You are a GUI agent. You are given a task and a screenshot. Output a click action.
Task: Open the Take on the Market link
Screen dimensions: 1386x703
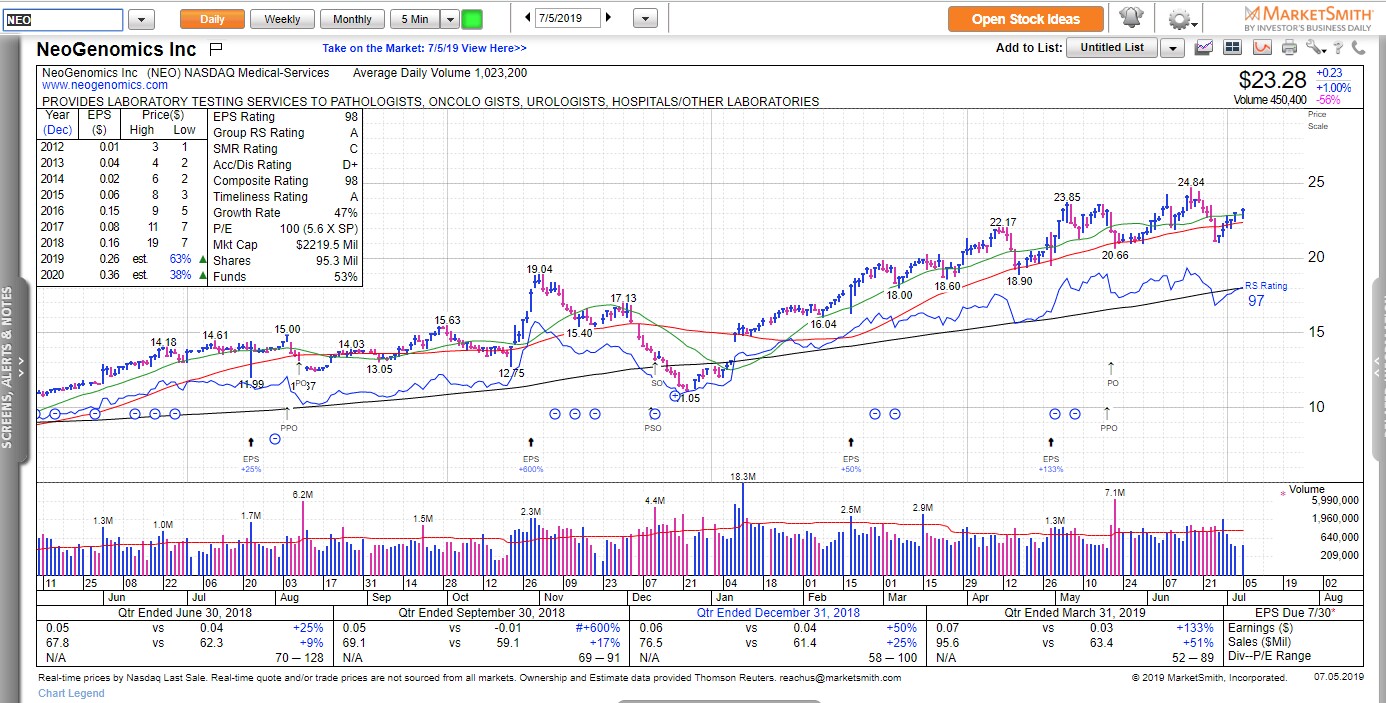click(x=424, y=48)
